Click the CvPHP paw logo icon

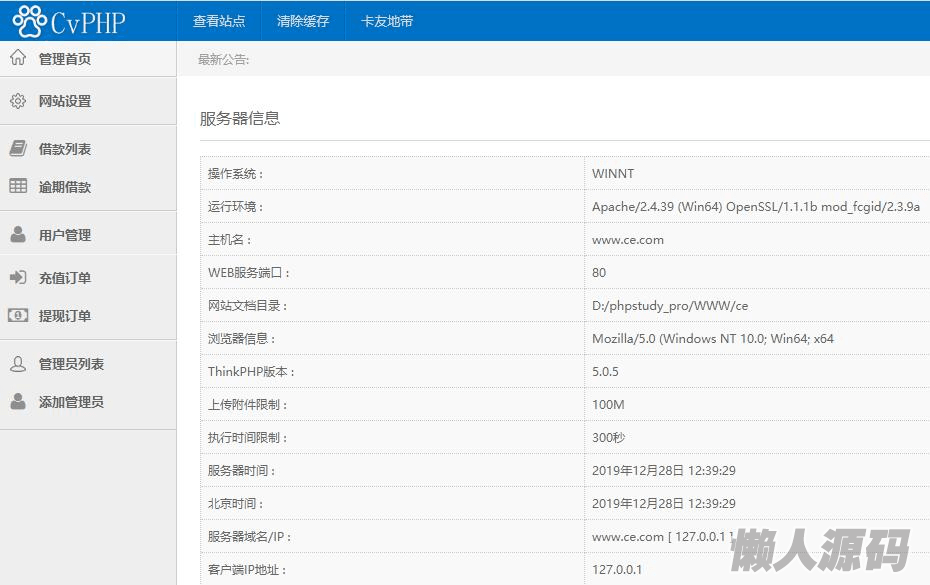tap(30, 21)
